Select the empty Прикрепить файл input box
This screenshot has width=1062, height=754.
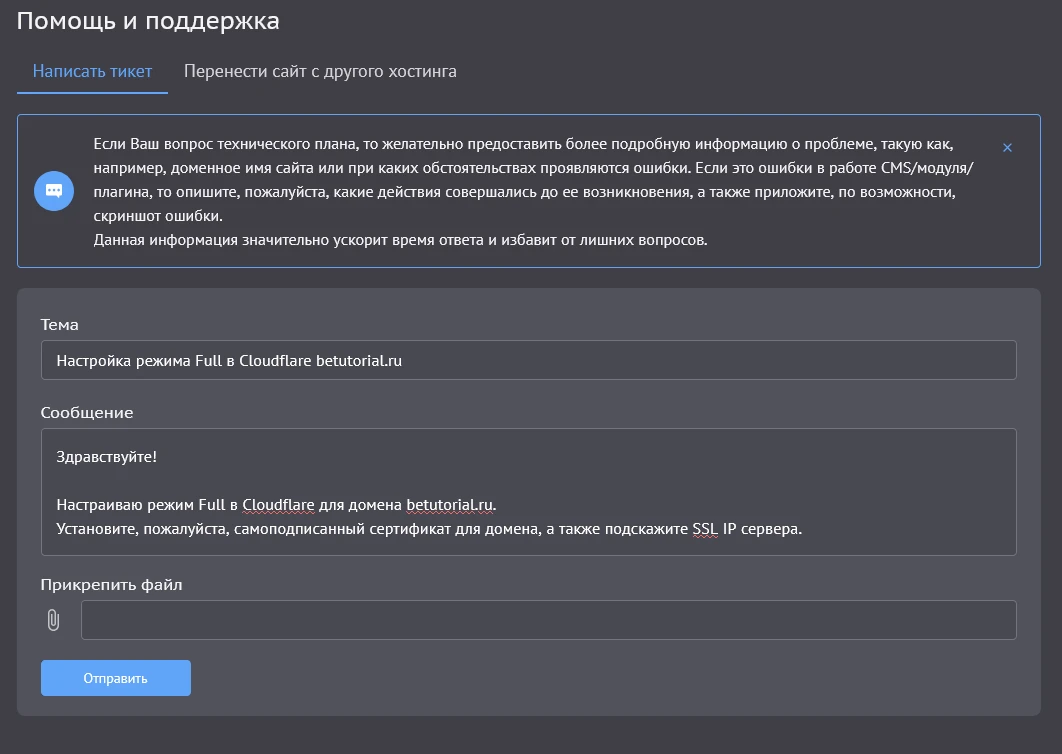point(548,620)
